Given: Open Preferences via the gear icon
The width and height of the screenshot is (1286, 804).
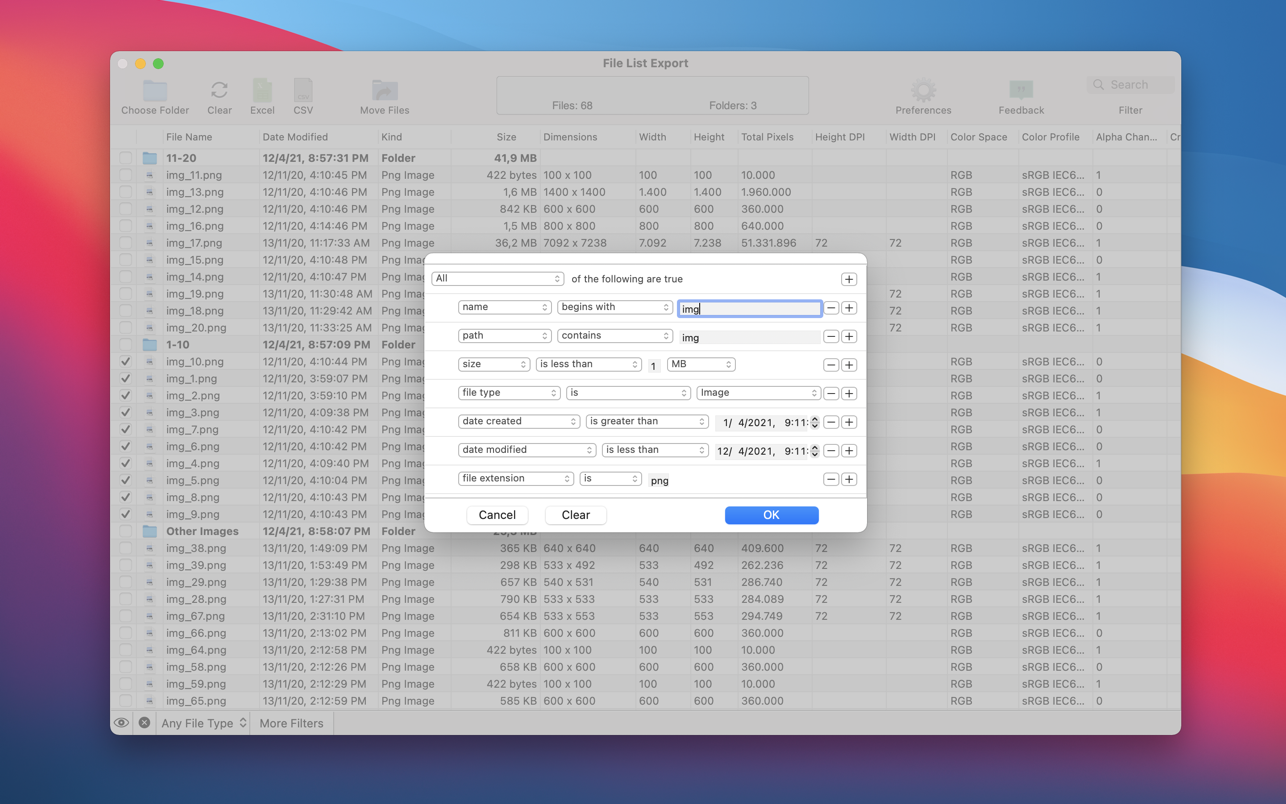Looking at the screenshot, I should [922, 89].
